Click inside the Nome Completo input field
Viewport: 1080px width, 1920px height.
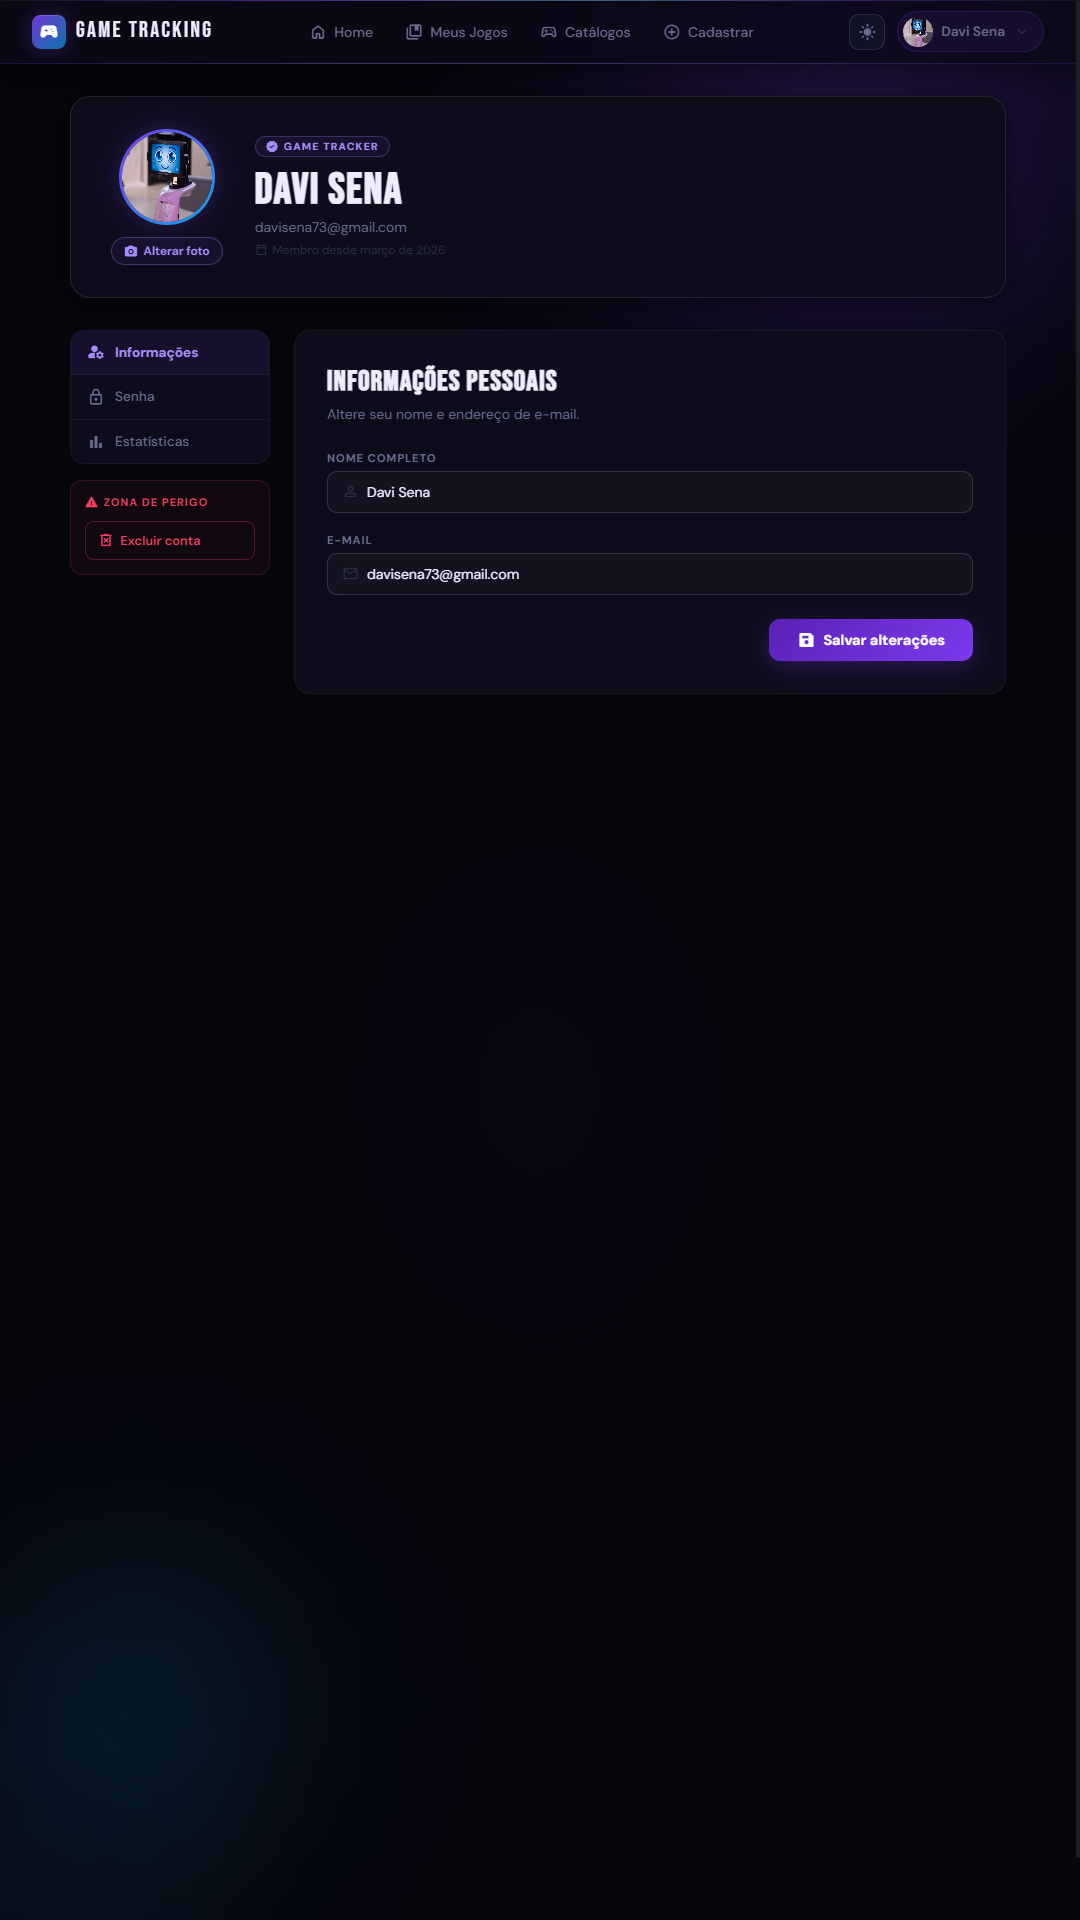[x=649, y=492]
